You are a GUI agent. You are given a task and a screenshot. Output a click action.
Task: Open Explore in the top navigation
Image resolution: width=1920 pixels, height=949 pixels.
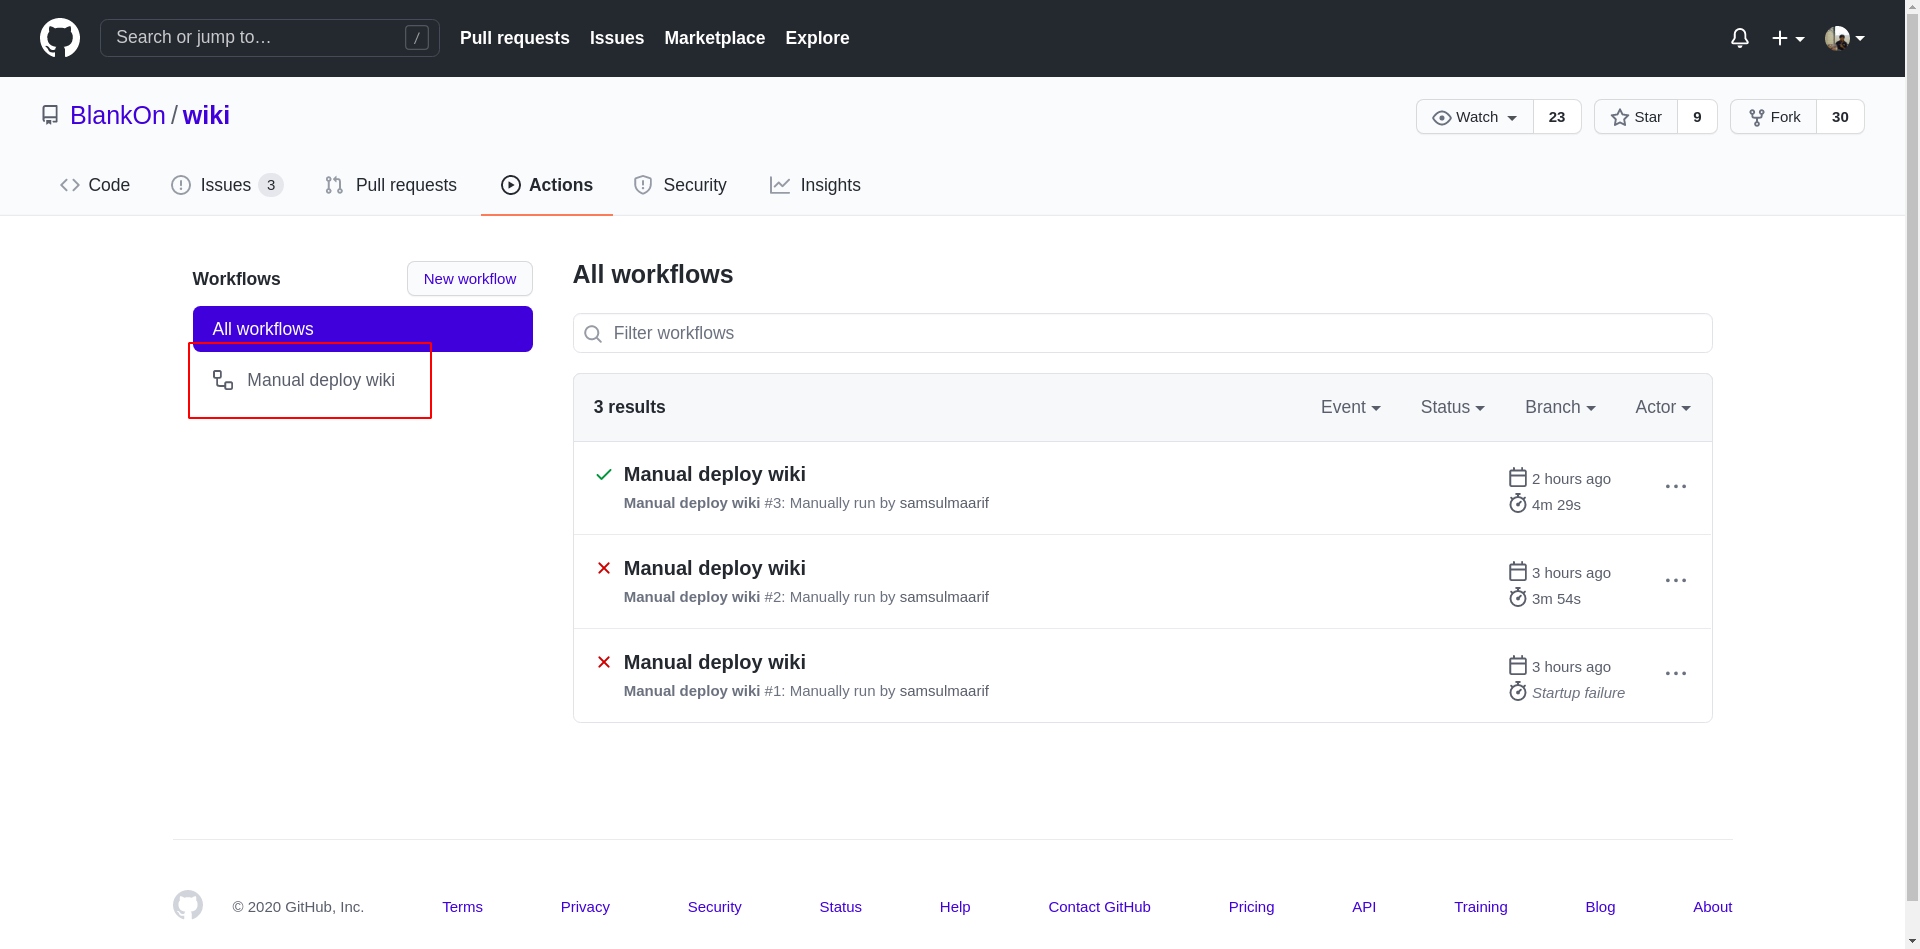(x=817, y=38)
